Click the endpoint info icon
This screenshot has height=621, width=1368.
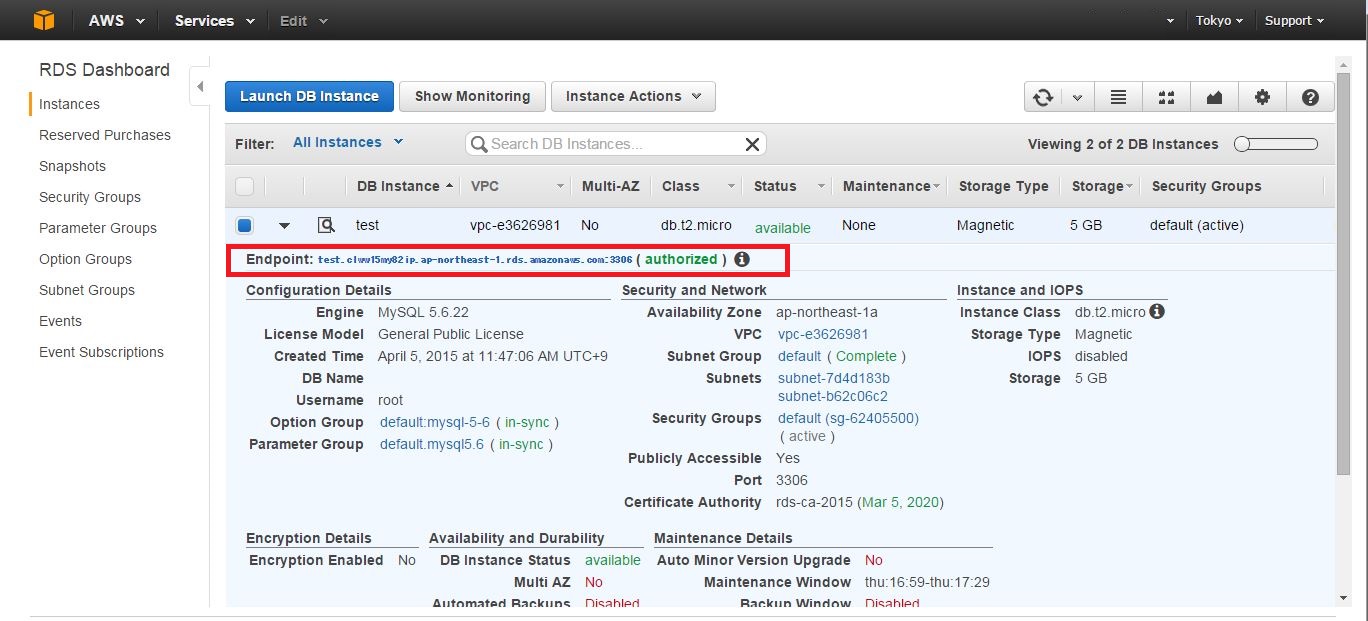tap(742, 259)
